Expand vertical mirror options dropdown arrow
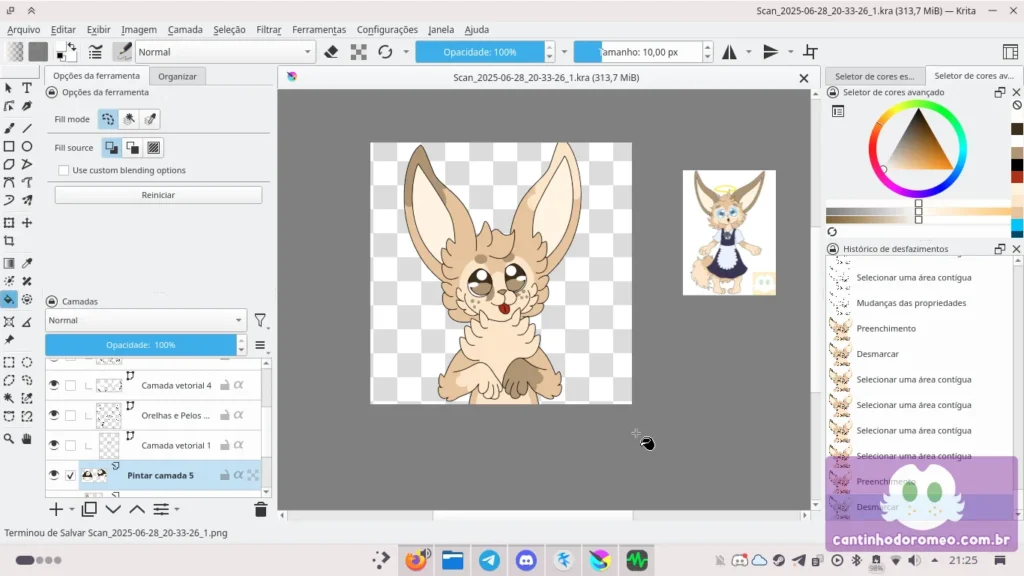 pos(790,52)
